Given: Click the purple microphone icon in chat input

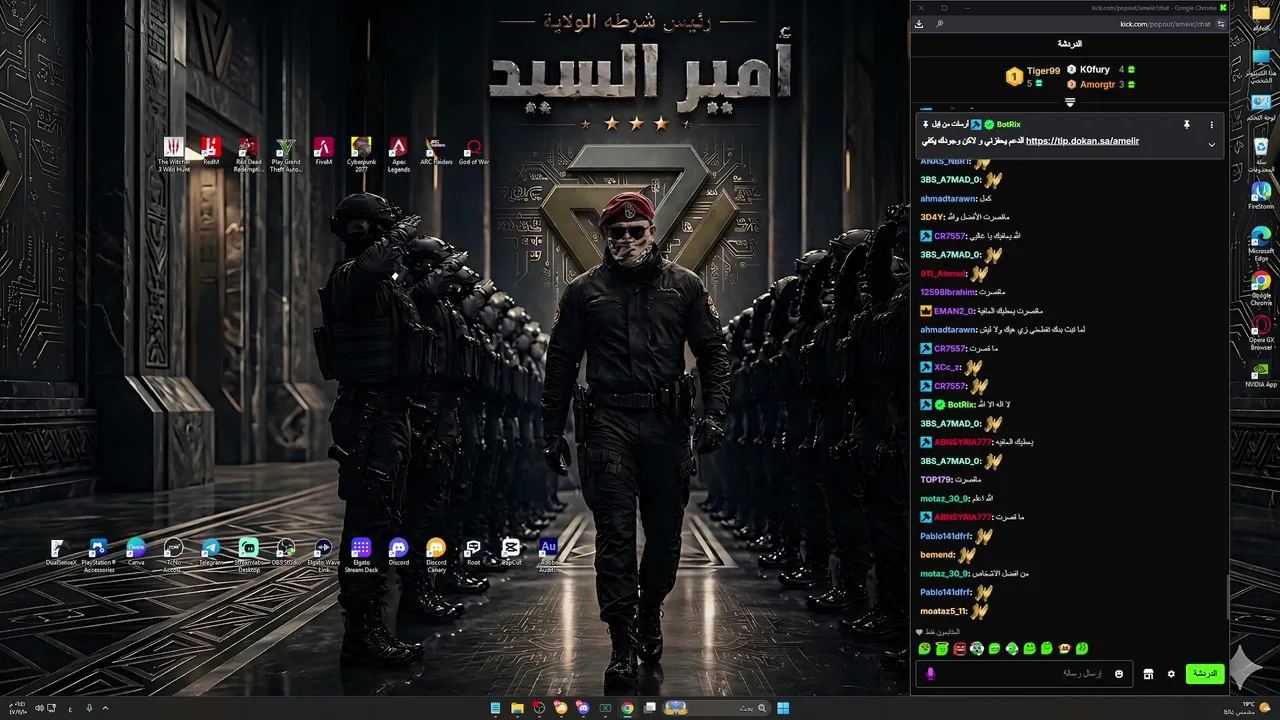Looking at the screenshot, I should (x=931, y=674).
